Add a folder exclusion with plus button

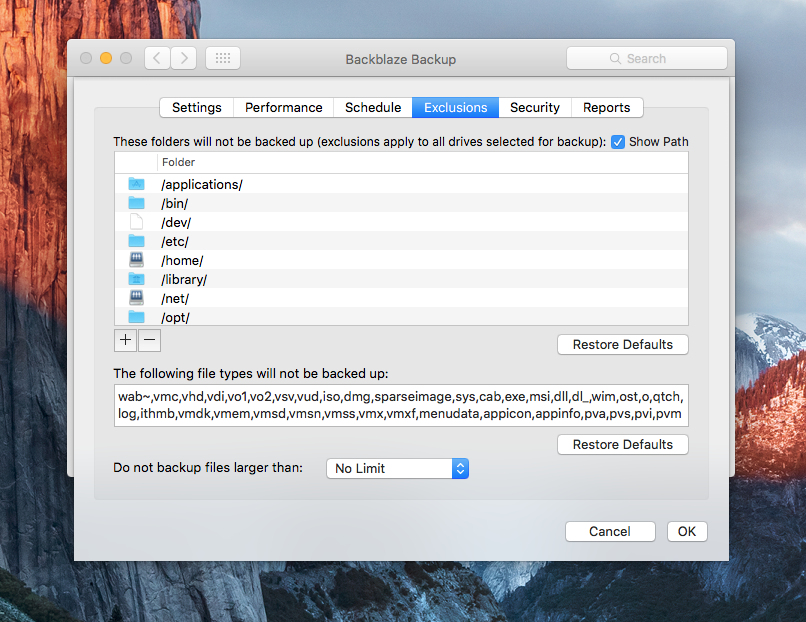(x=125, y=340)
